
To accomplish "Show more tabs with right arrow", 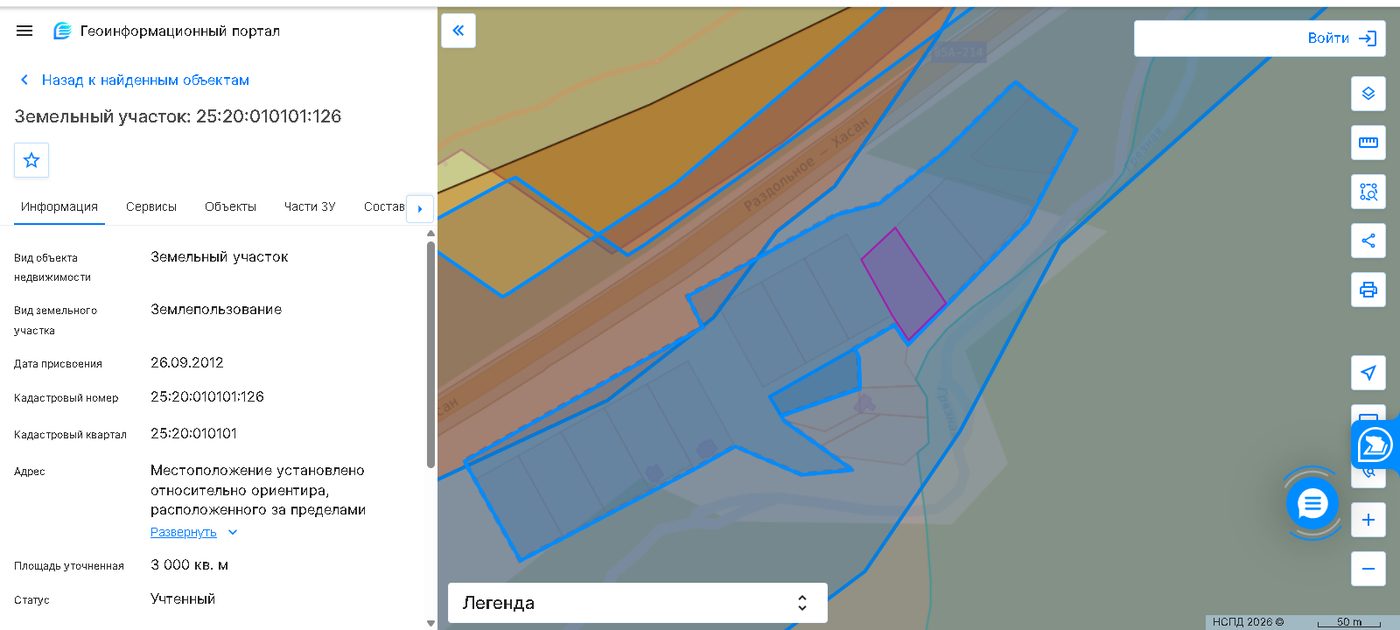I will [420, 208].
